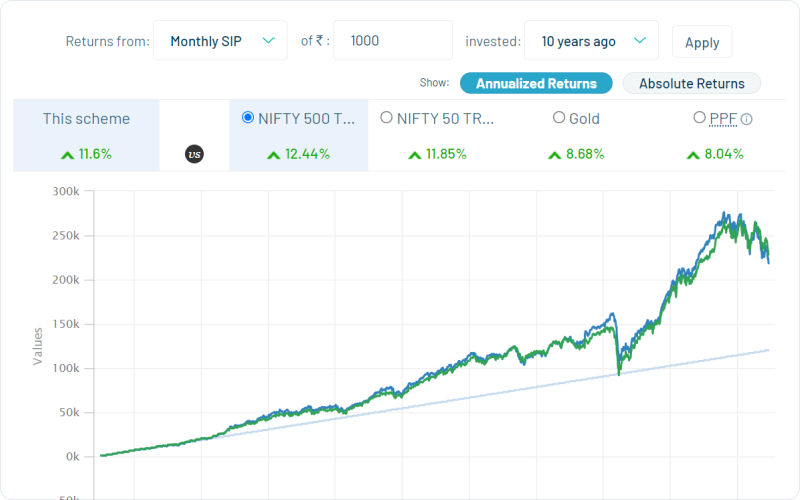The image size is (800, 500).
Task: Click the info icon beside PPF
Action: [746, 119]
